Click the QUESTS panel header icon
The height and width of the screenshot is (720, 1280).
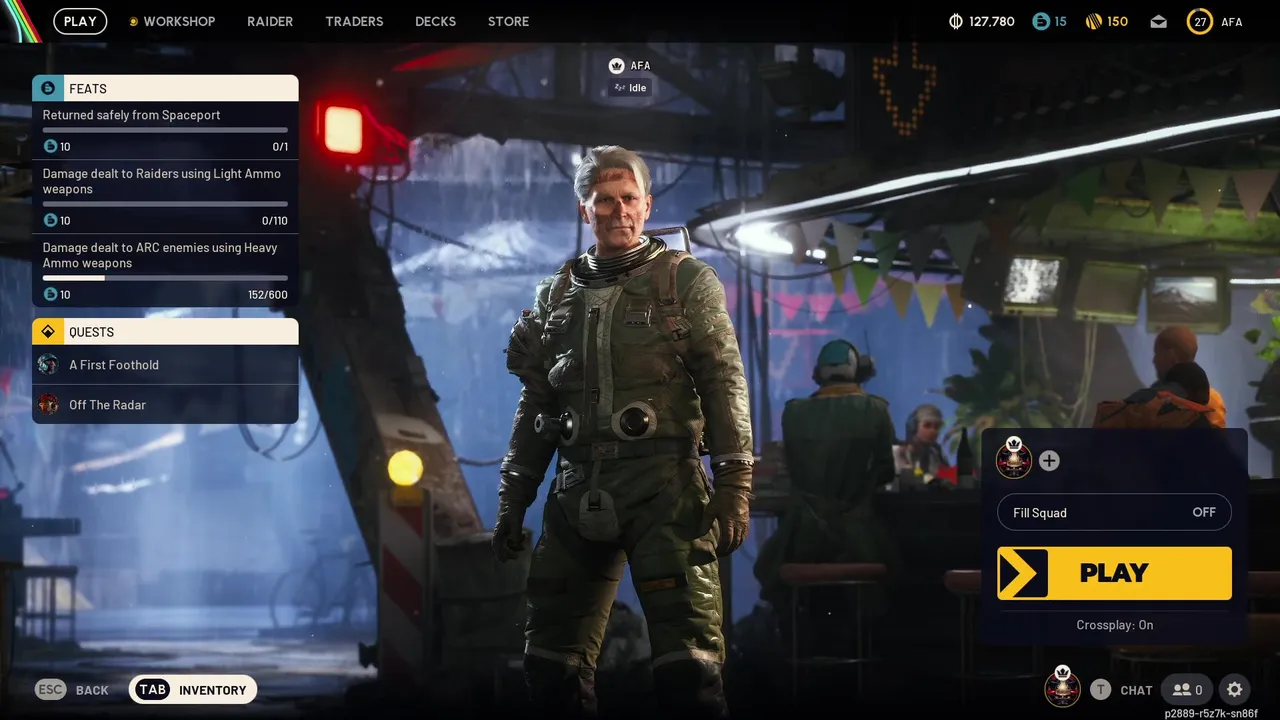pyautogui.click(x=48, y=331)
